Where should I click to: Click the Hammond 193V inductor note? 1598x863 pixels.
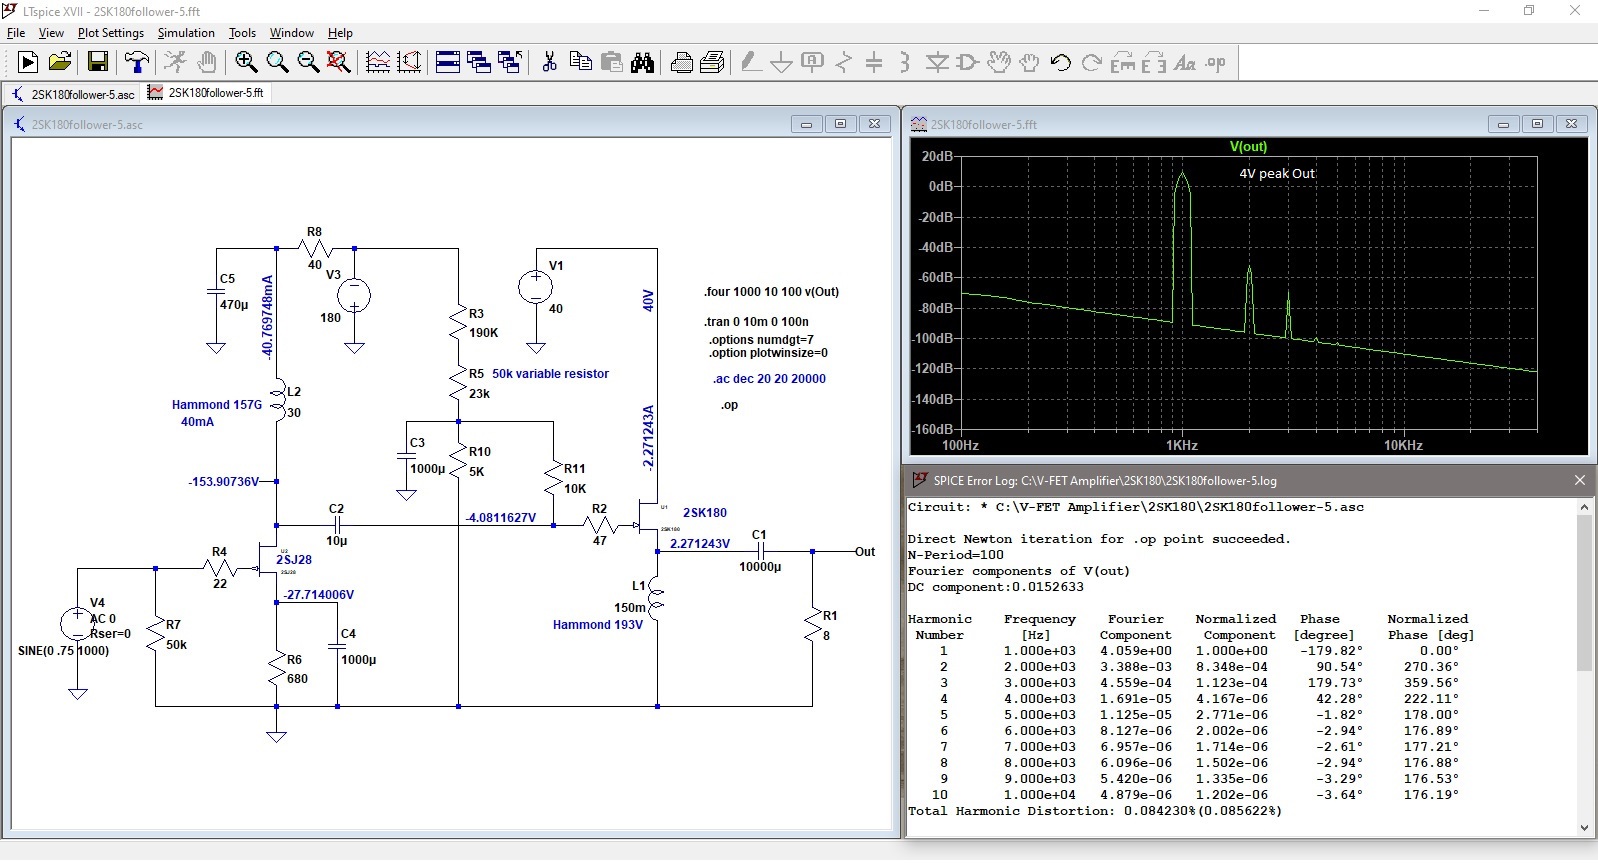[598, 625]
